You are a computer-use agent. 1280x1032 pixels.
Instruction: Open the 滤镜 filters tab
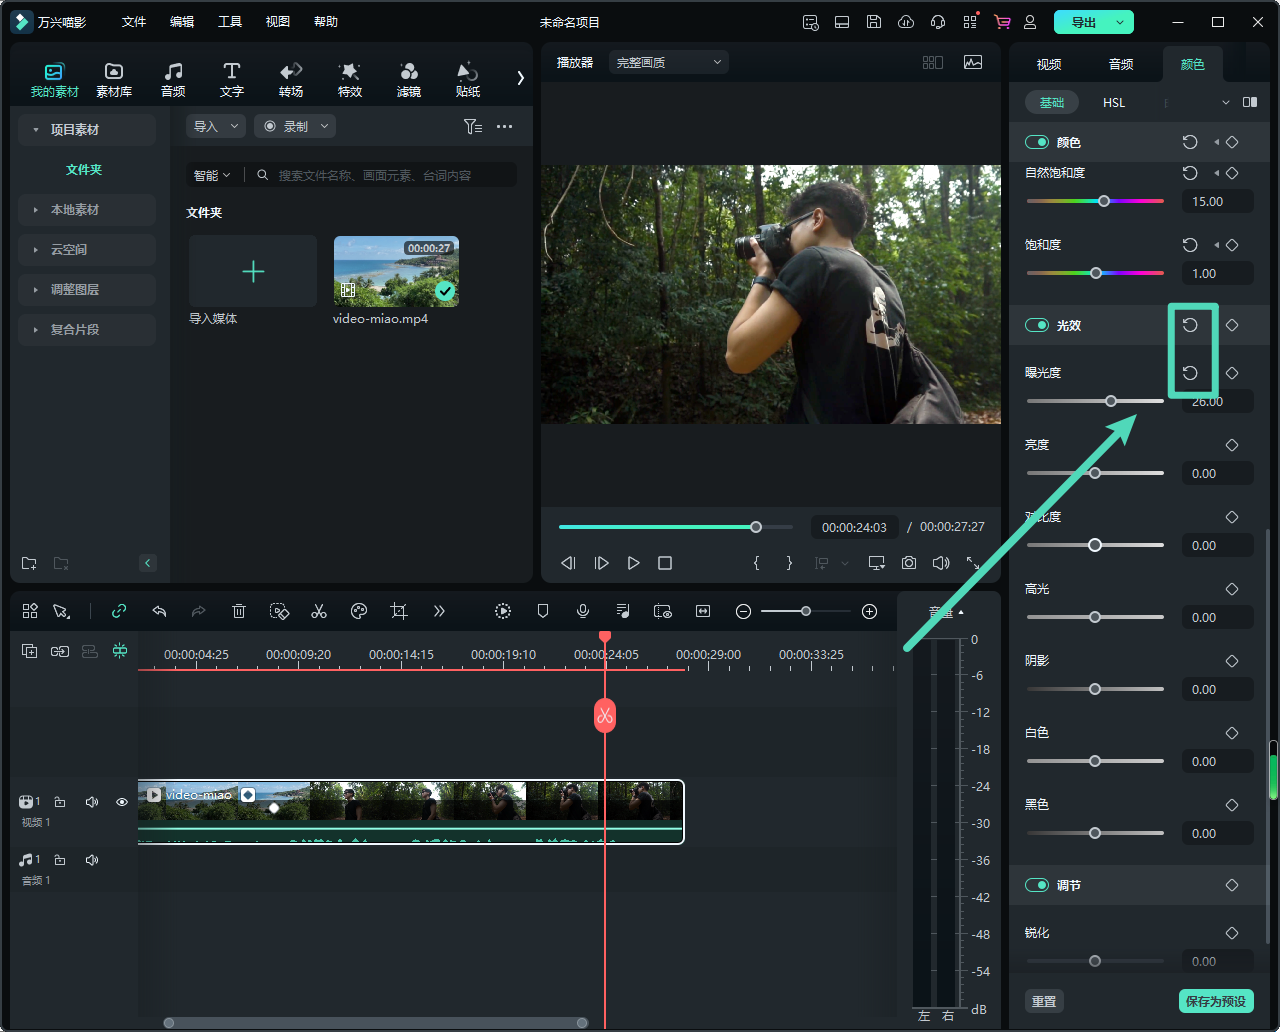(x=409, y=80)
